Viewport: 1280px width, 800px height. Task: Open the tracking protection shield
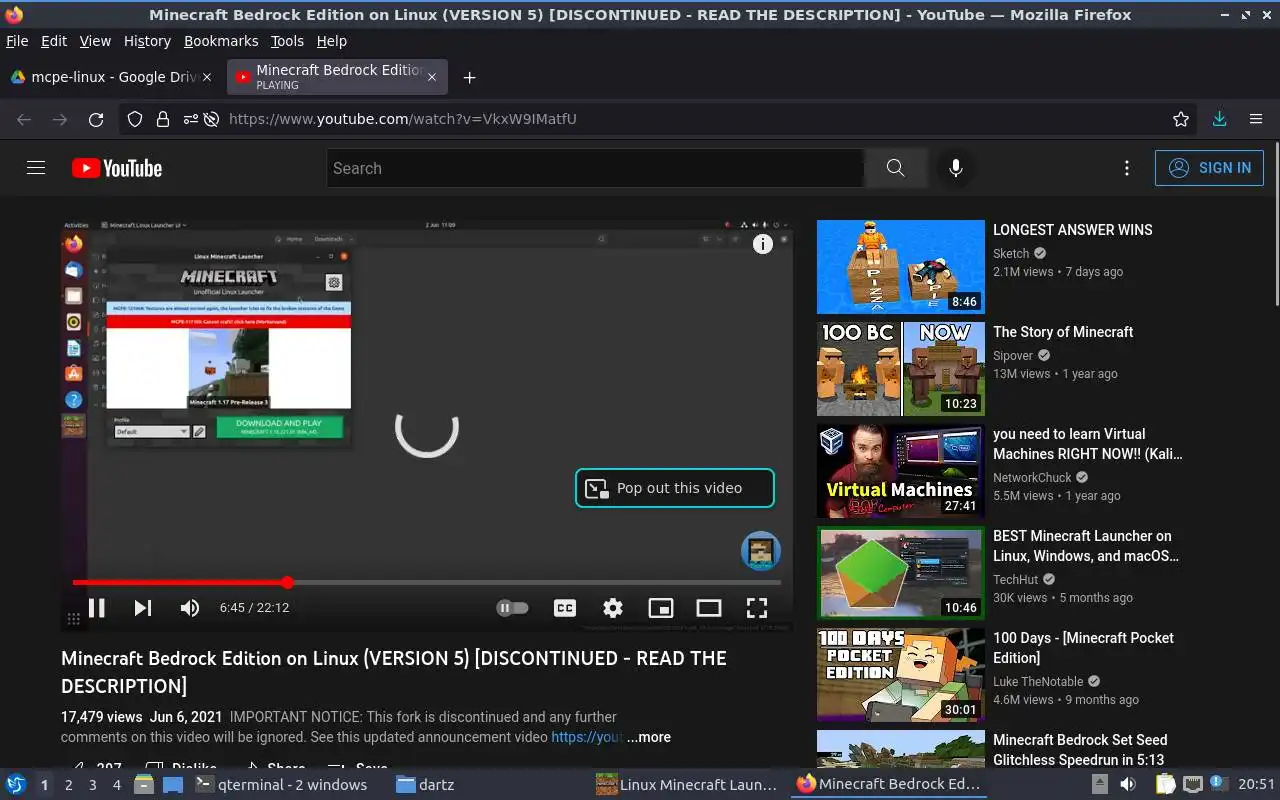tap(135, 119)
